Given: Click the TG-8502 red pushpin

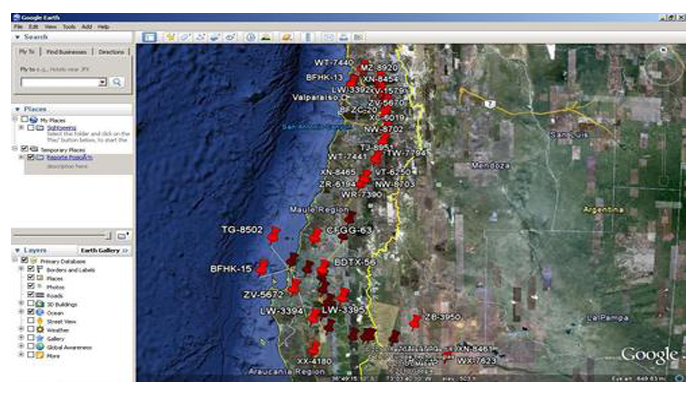Looking at the screenshot, I should click(273, 235).
